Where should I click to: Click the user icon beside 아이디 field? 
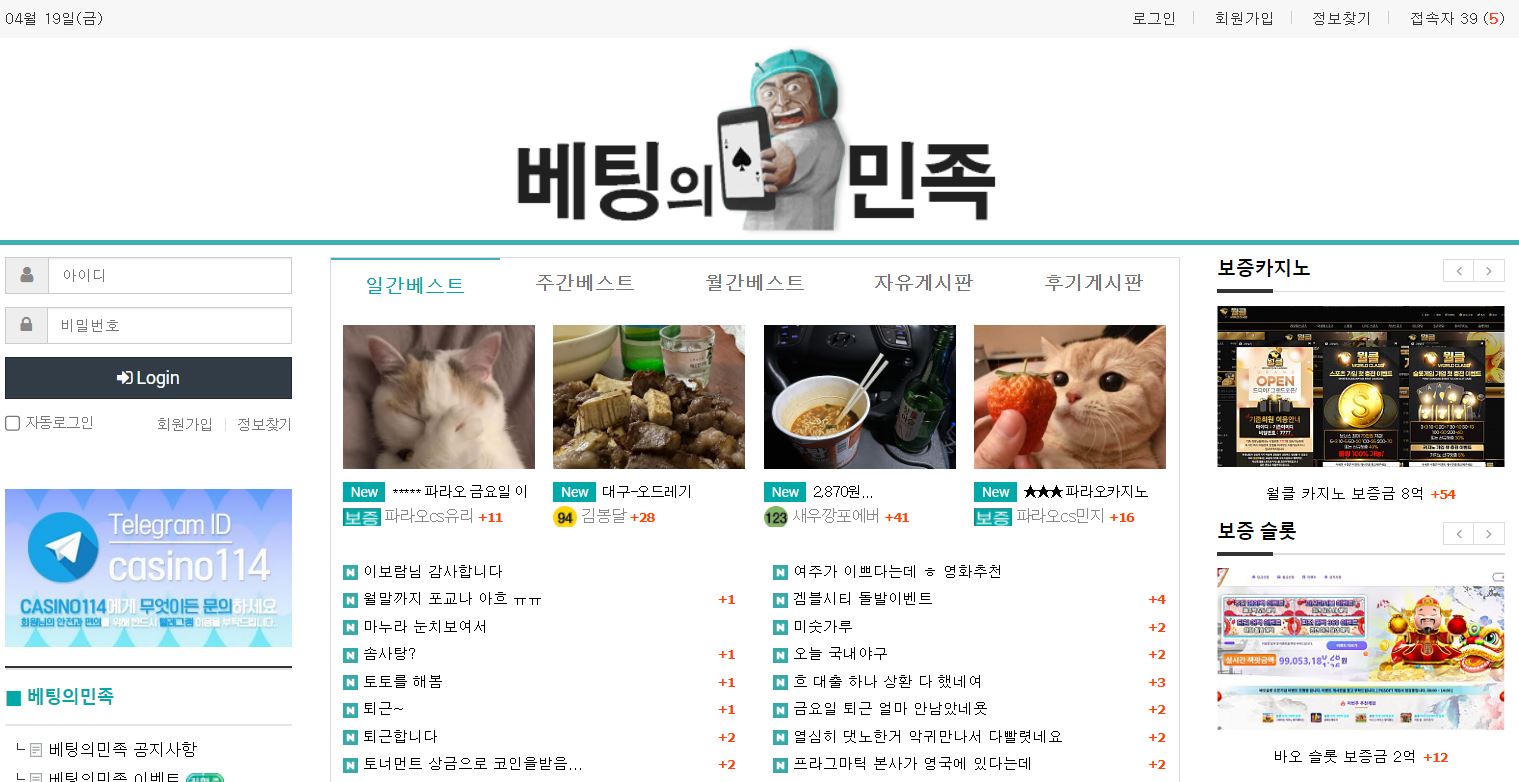point(27,275)
